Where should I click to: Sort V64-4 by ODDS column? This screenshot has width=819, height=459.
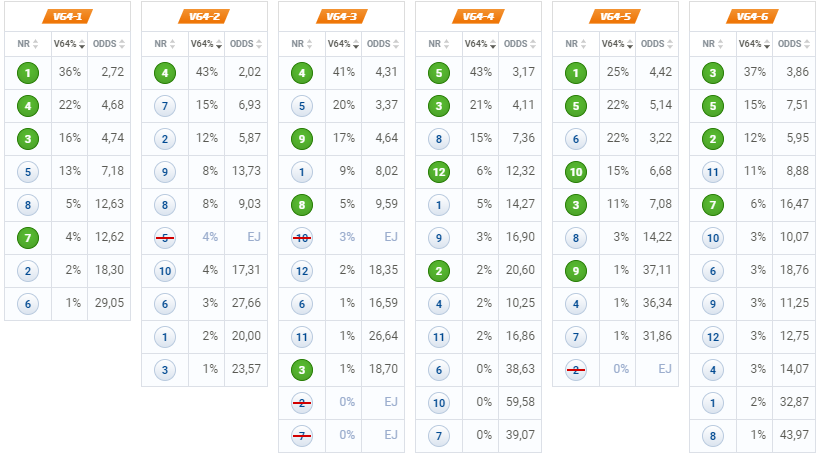[x=520, y=44]
